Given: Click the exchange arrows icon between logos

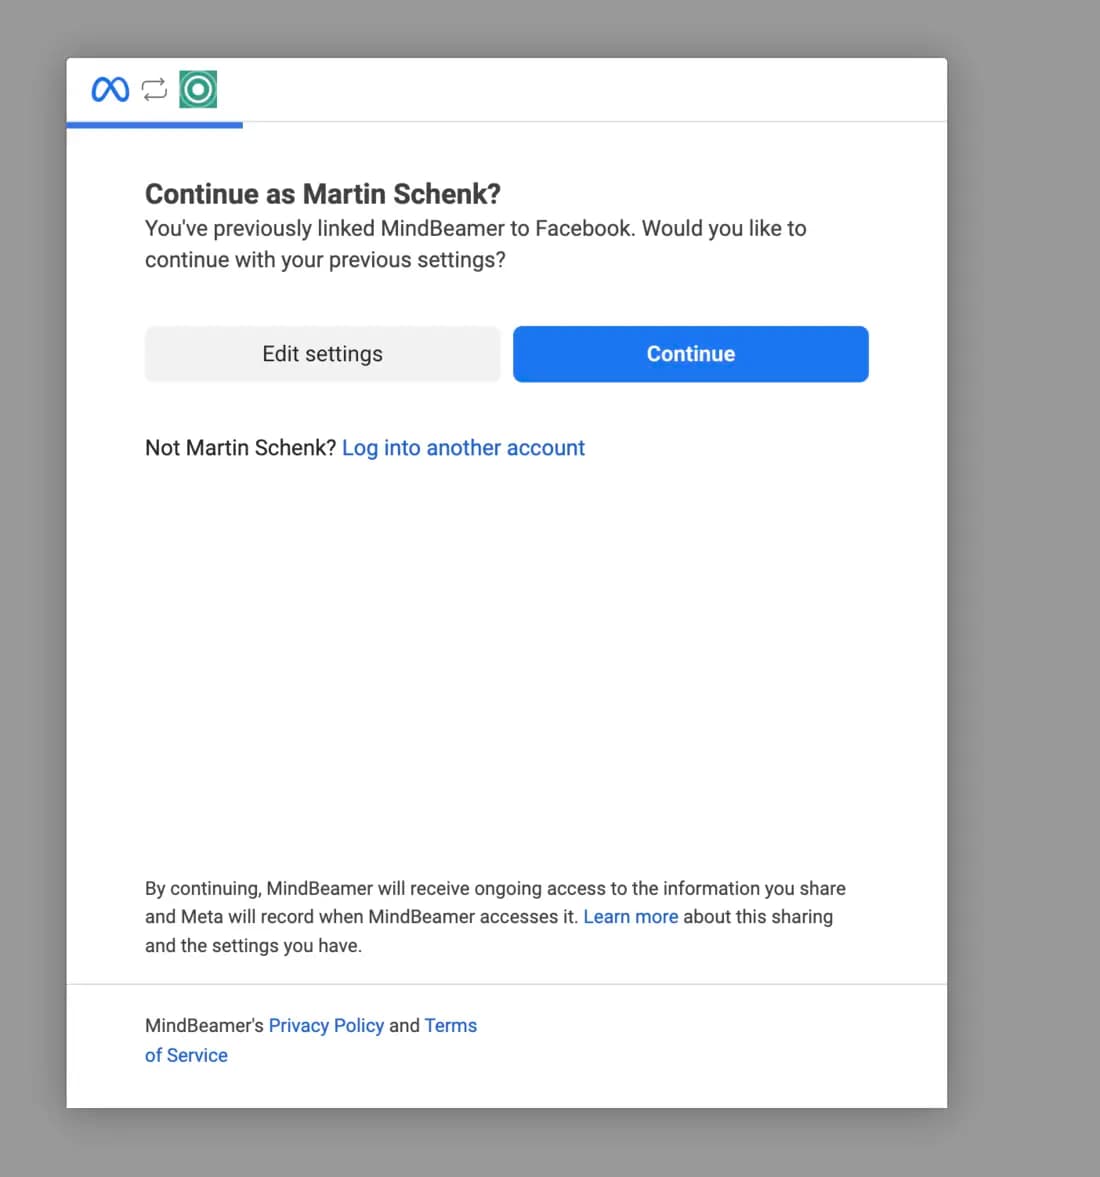Looking at the screenshot, I should [x=155, y=89].
